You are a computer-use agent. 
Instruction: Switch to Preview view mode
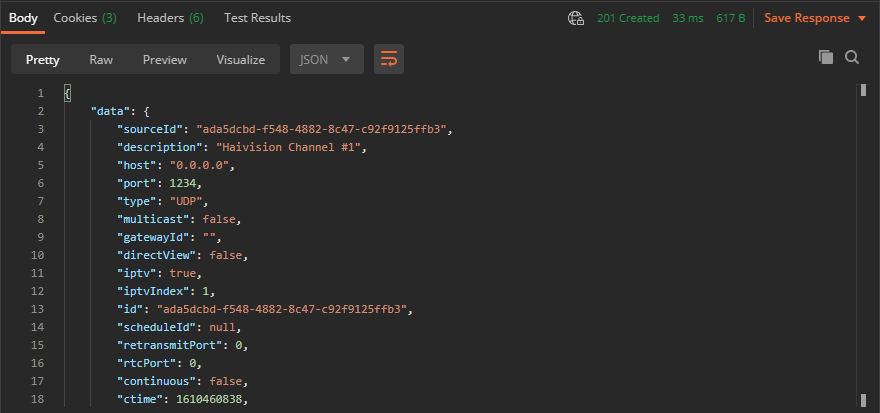164,59
